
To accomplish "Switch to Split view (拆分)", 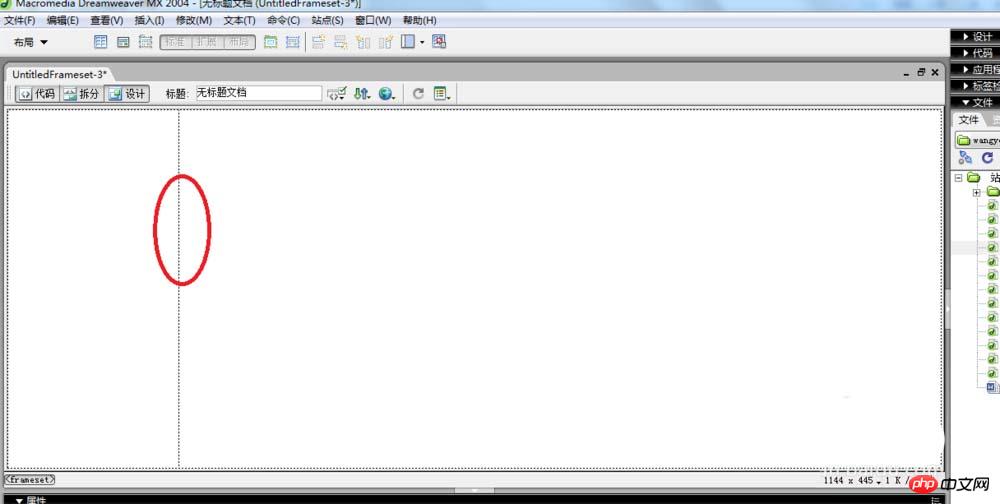I will tap(82, 94).
